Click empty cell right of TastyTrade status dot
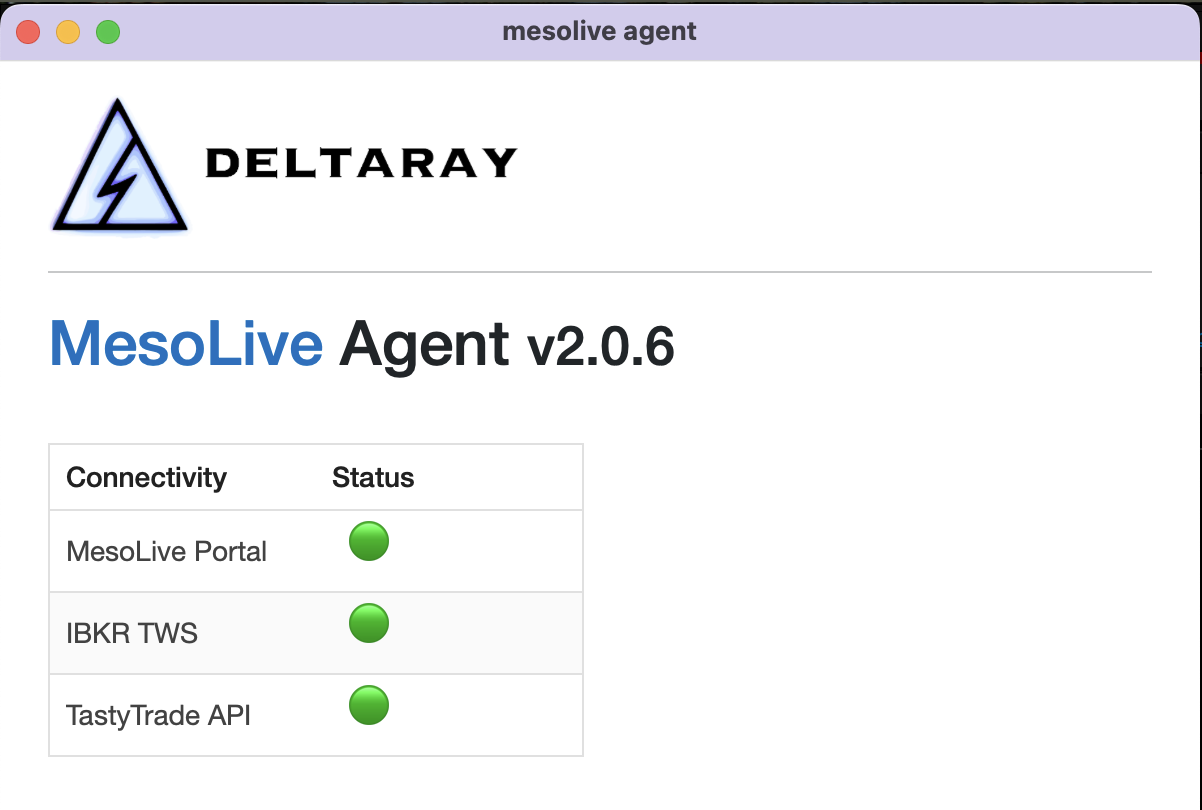 490,714
